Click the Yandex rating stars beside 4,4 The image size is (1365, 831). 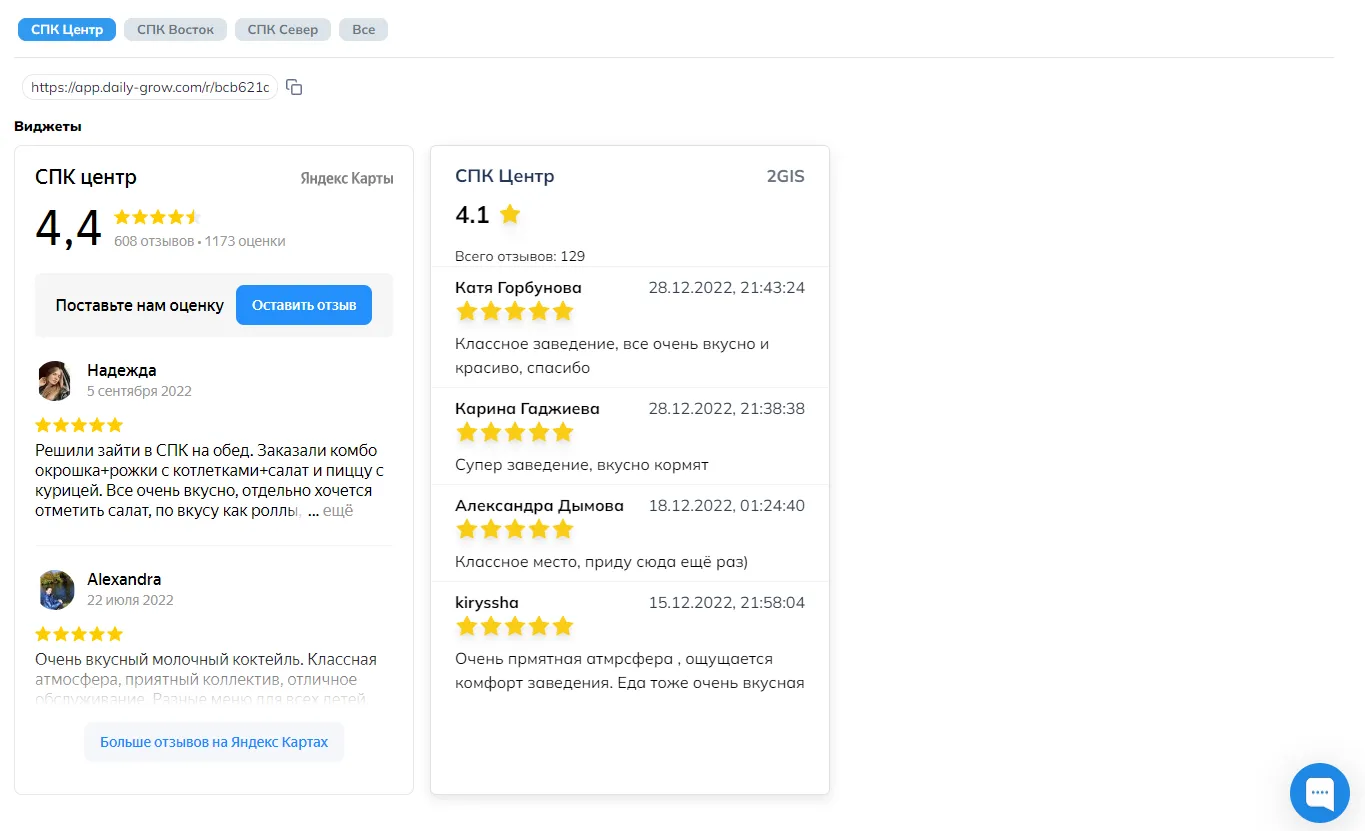click(x=157, y=217)
